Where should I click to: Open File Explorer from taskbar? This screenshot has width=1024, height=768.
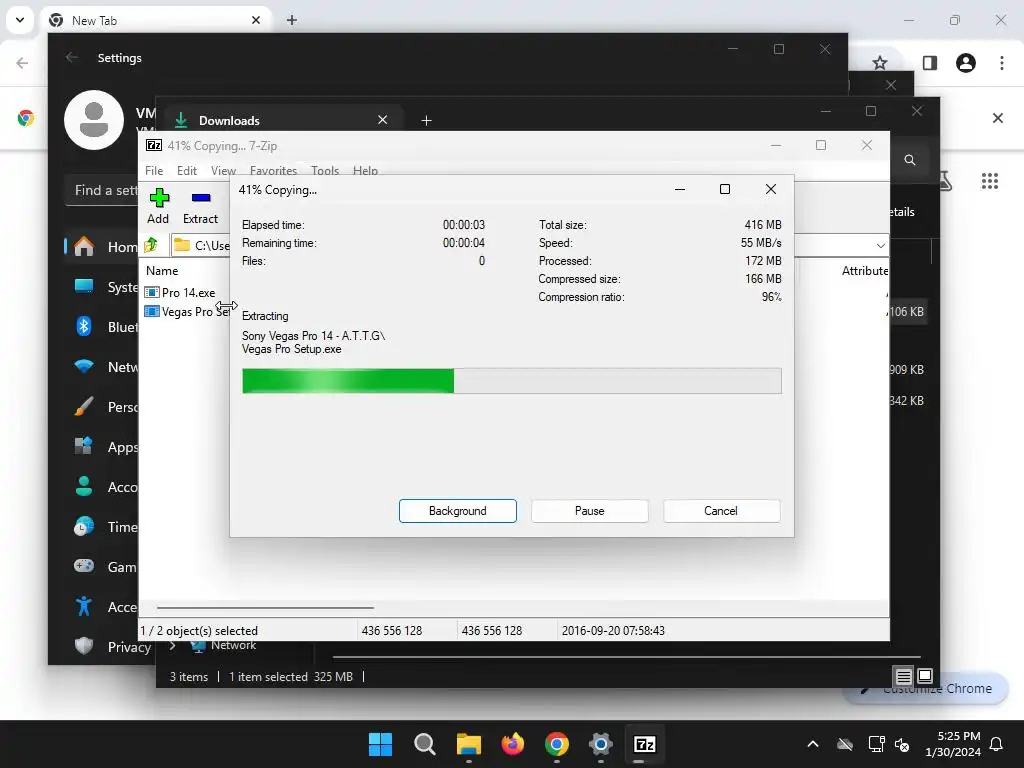click(x=469, y=744)
